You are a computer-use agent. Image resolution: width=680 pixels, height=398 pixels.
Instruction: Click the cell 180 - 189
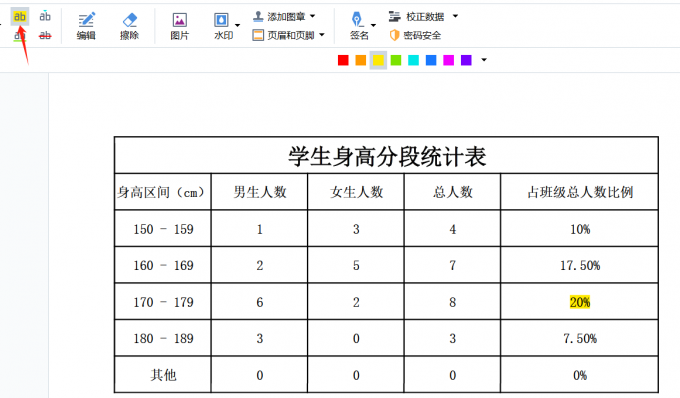163,339
